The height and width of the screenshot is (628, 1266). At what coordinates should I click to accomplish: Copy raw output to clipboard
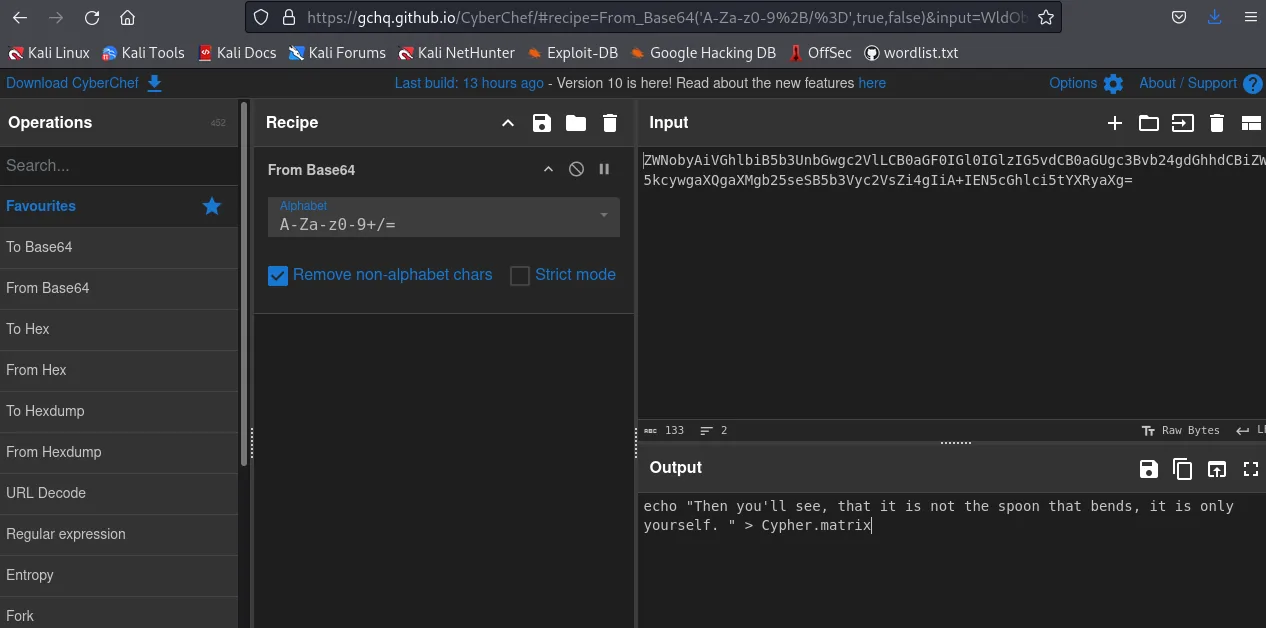(1183, 468)
